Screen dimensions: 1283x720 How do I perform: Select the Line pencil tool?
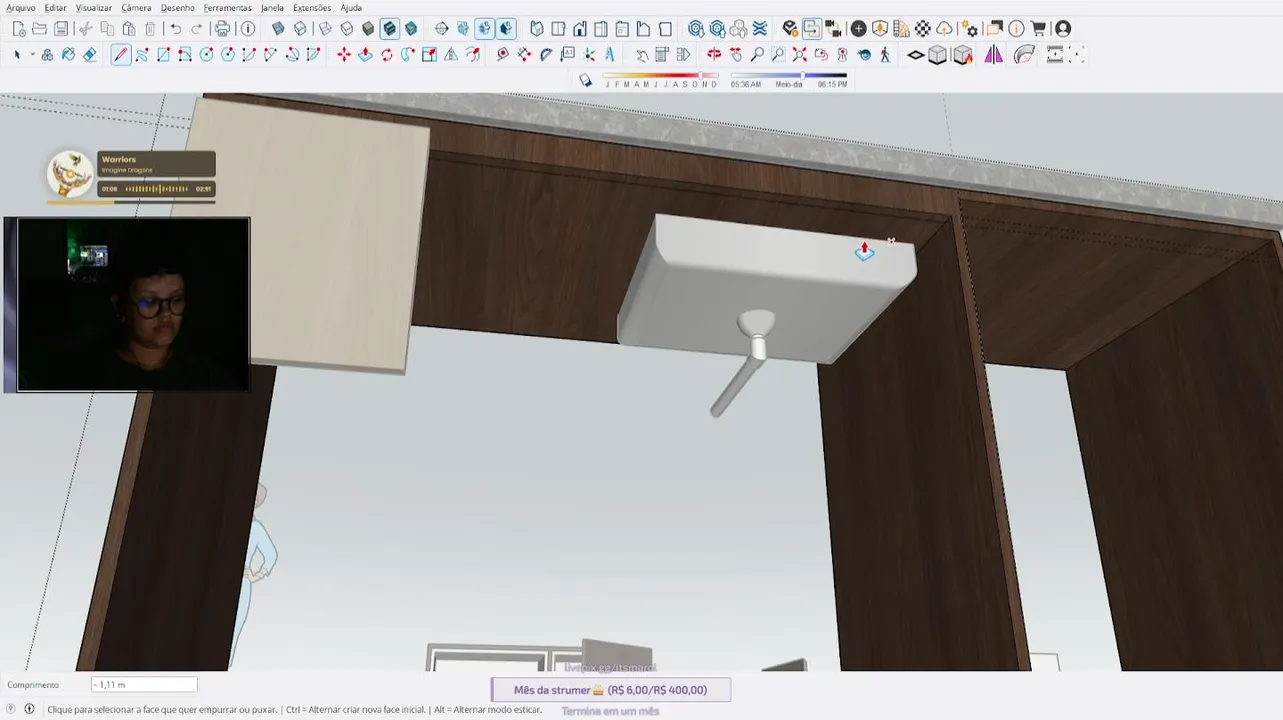point(121,55)
